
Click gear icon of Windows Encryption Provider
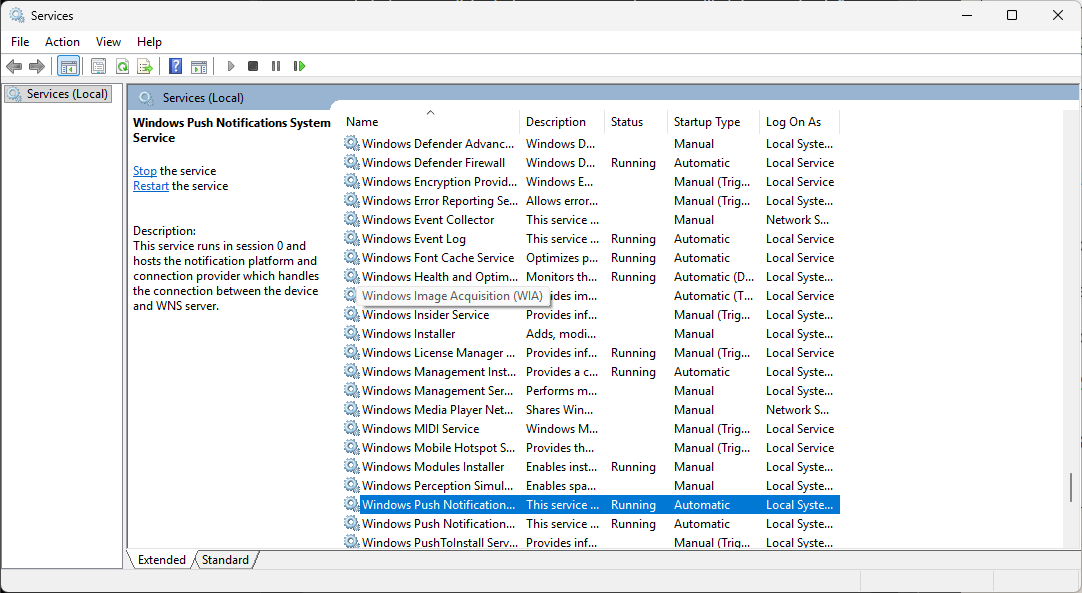352,181
